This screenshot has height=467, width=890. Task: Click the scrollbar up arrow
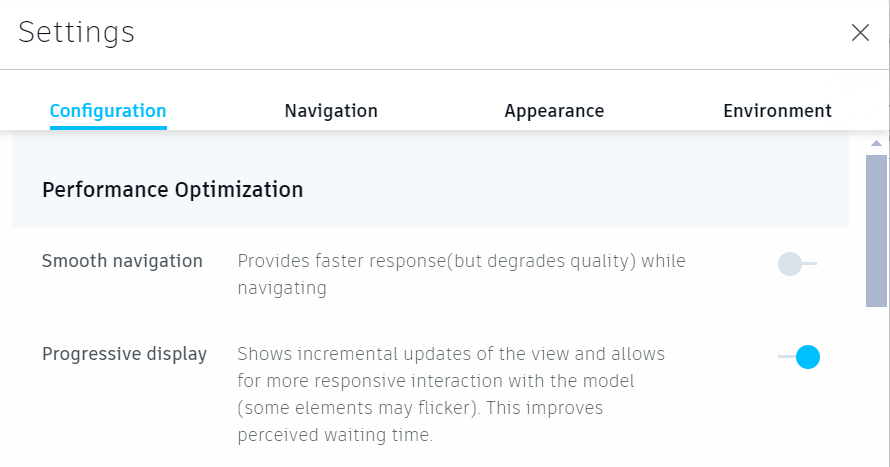[877, 145]
